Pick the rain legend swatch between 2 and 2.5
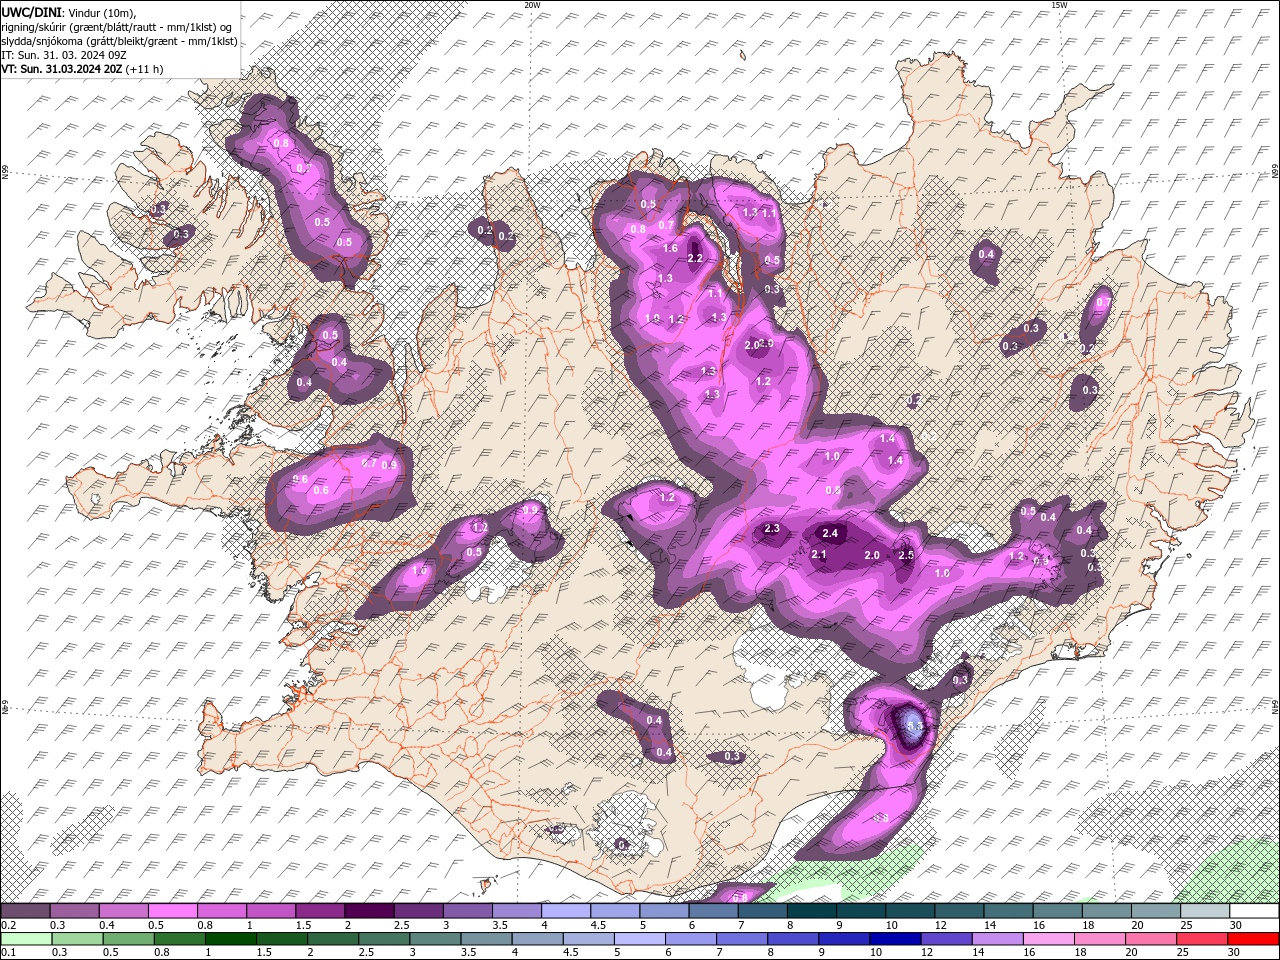Screen dimensions: 1280x960 pos(333,939)
